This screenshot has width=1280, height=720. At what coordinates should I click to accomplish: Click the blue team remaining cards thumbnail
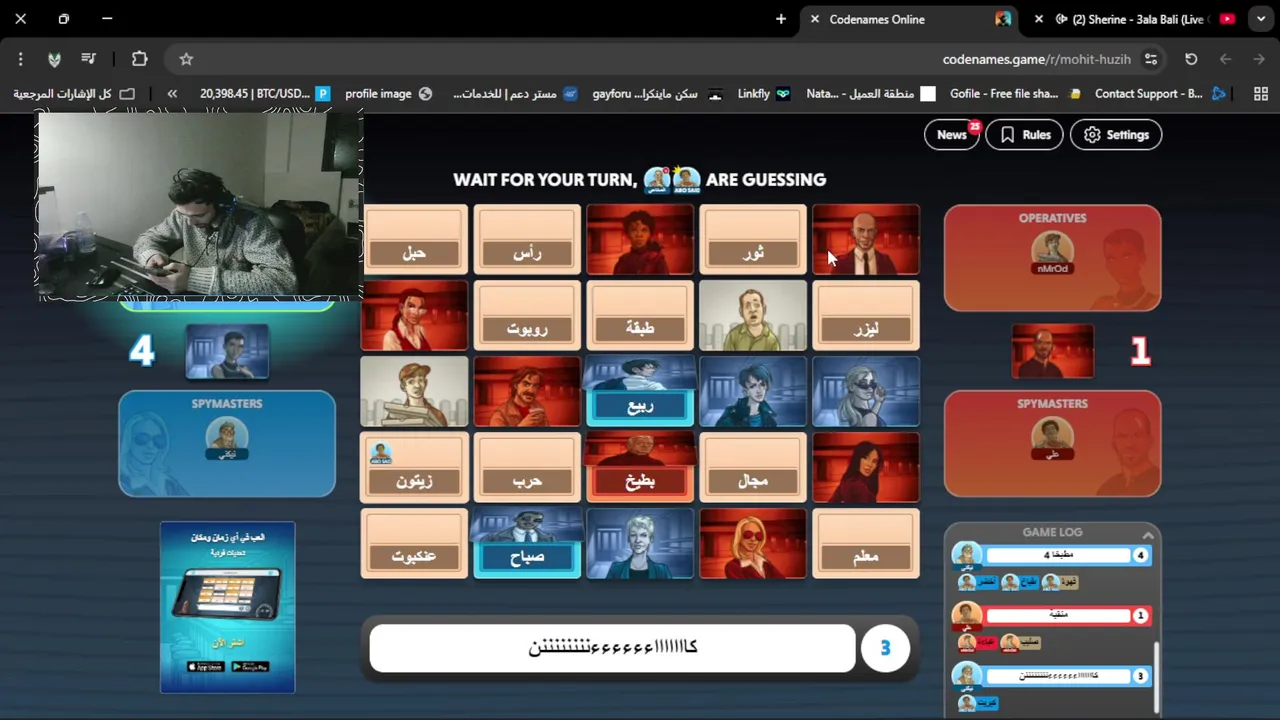pos(227,351)
